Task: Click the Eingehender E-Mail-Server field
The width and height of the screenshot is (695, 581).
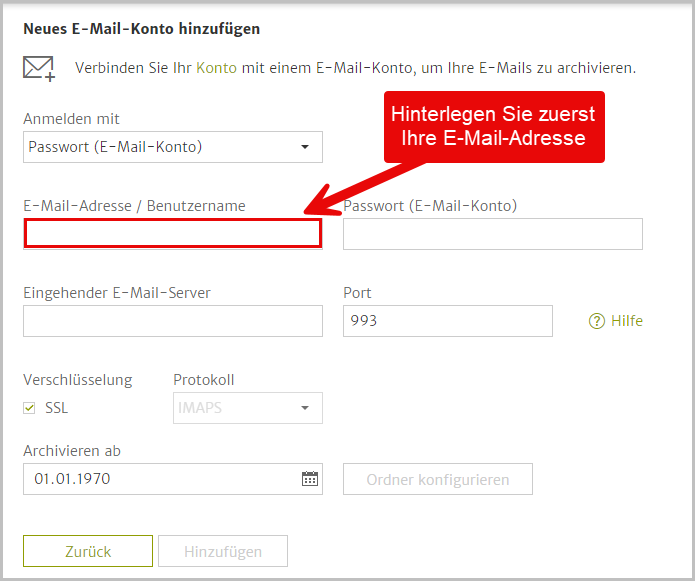Action: (x=173, y=321)
